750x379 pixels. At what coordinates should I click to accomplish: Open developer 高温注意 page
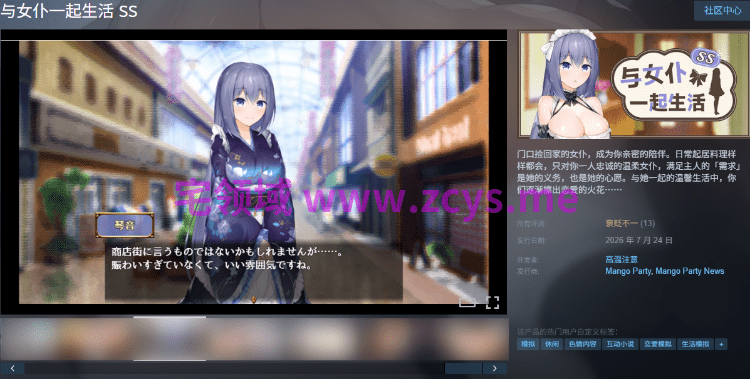[621, 259]
